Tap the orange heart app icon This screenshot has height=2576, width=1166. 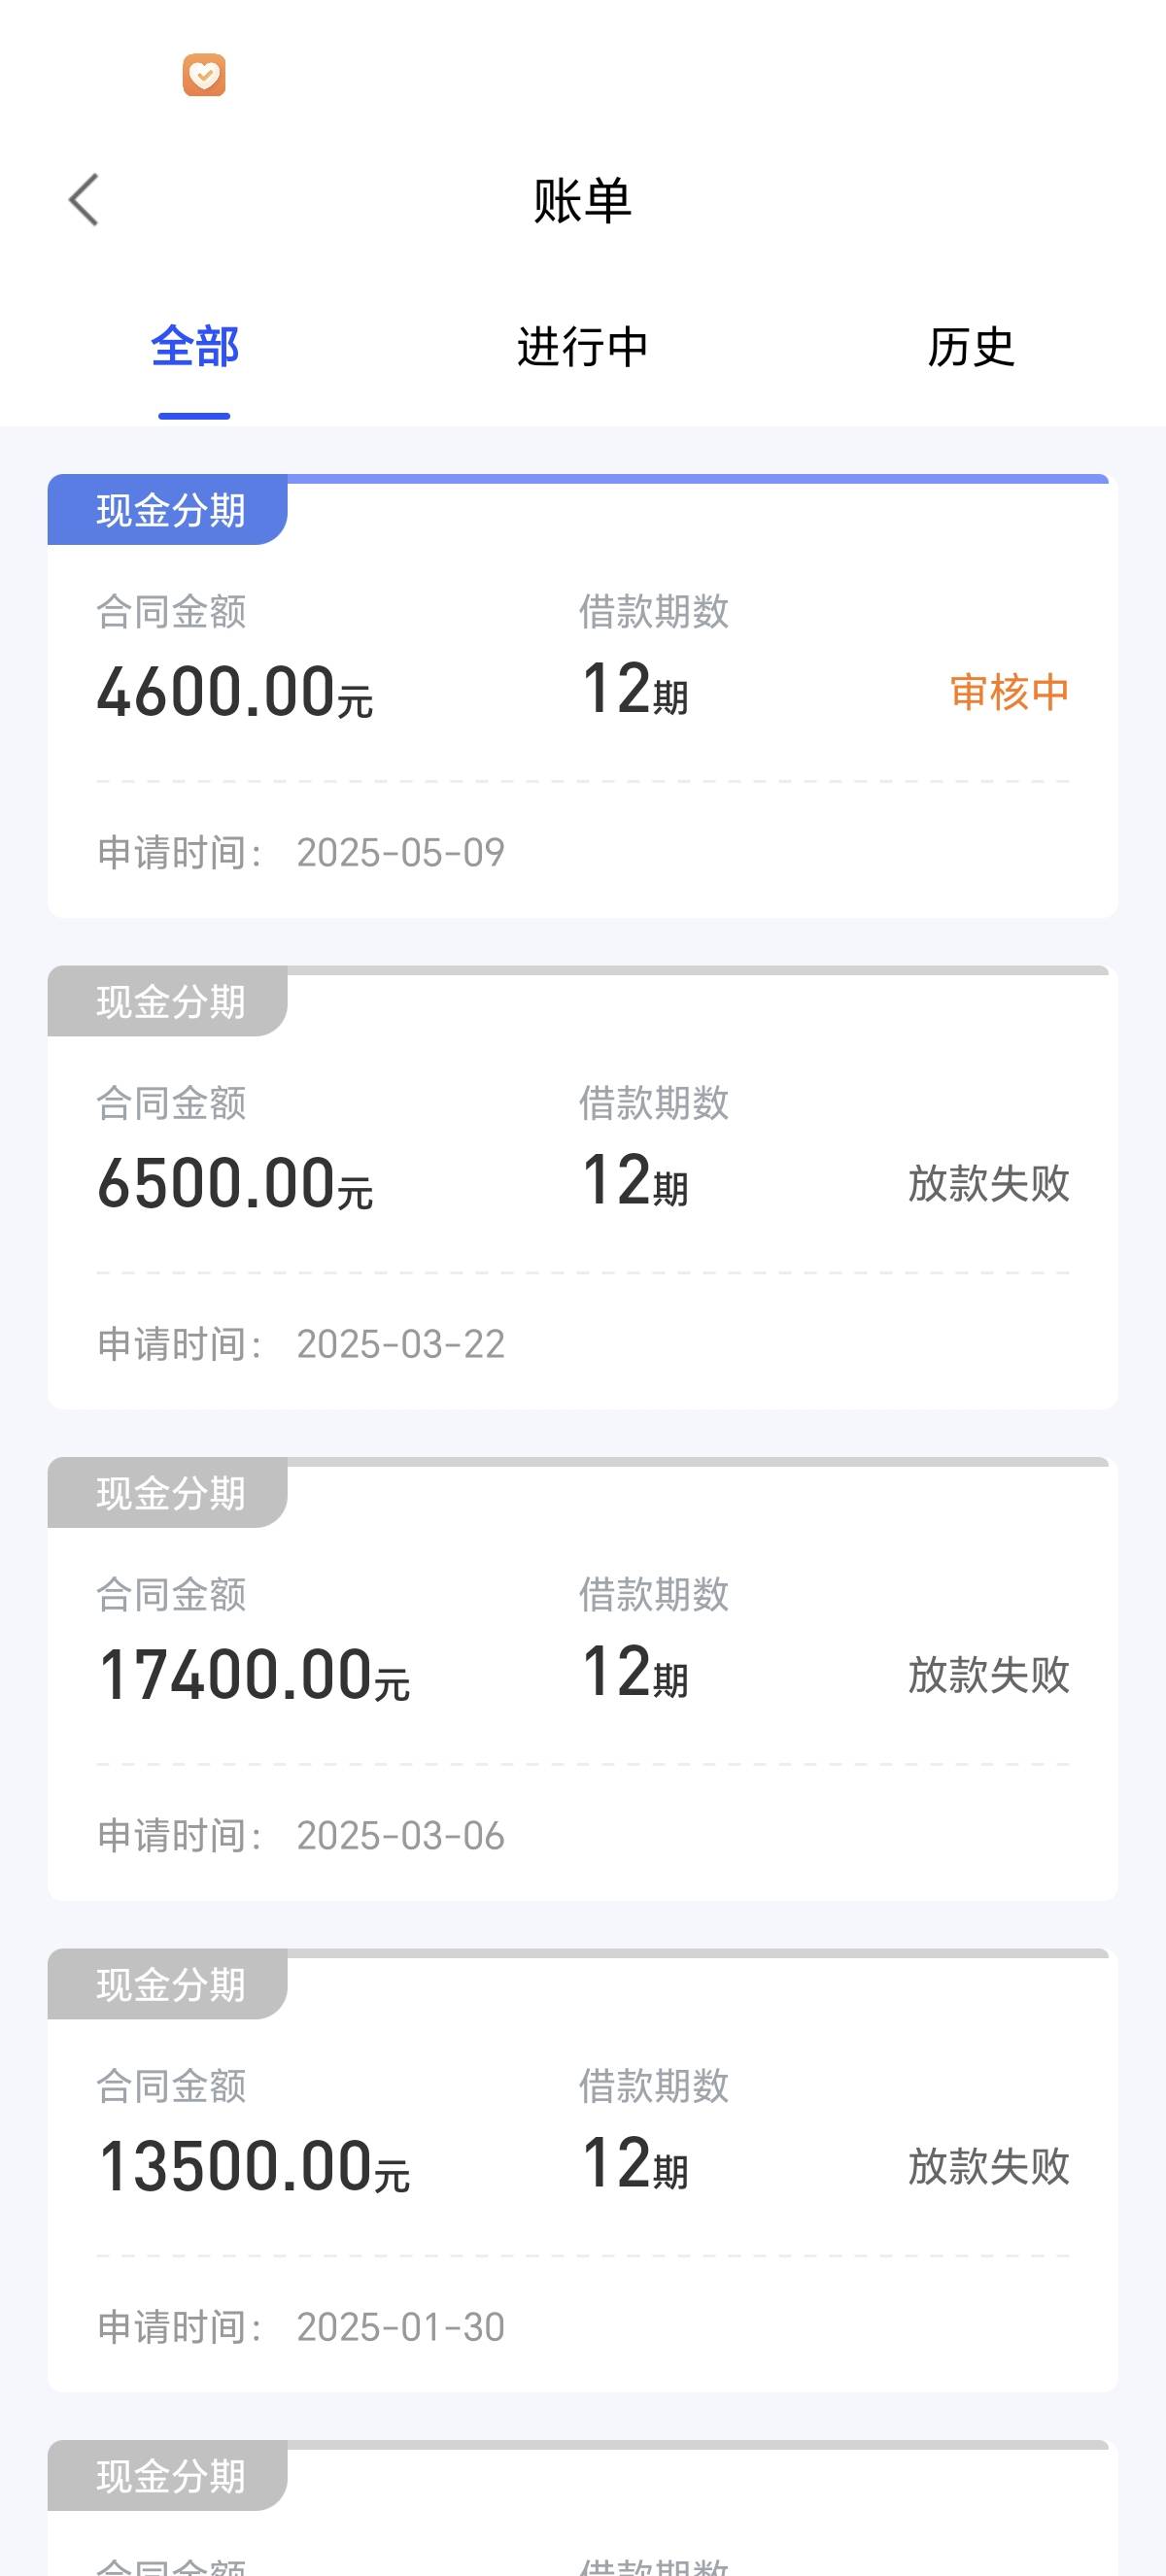(x=204, y=76)
